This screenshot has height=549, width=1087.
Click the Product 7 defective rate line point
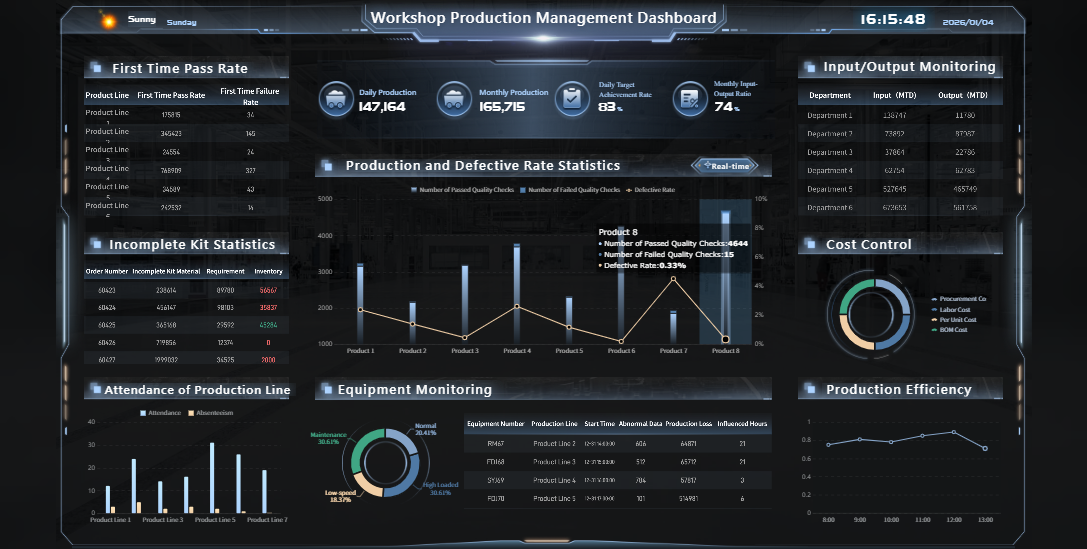click(x=673, y=279)
